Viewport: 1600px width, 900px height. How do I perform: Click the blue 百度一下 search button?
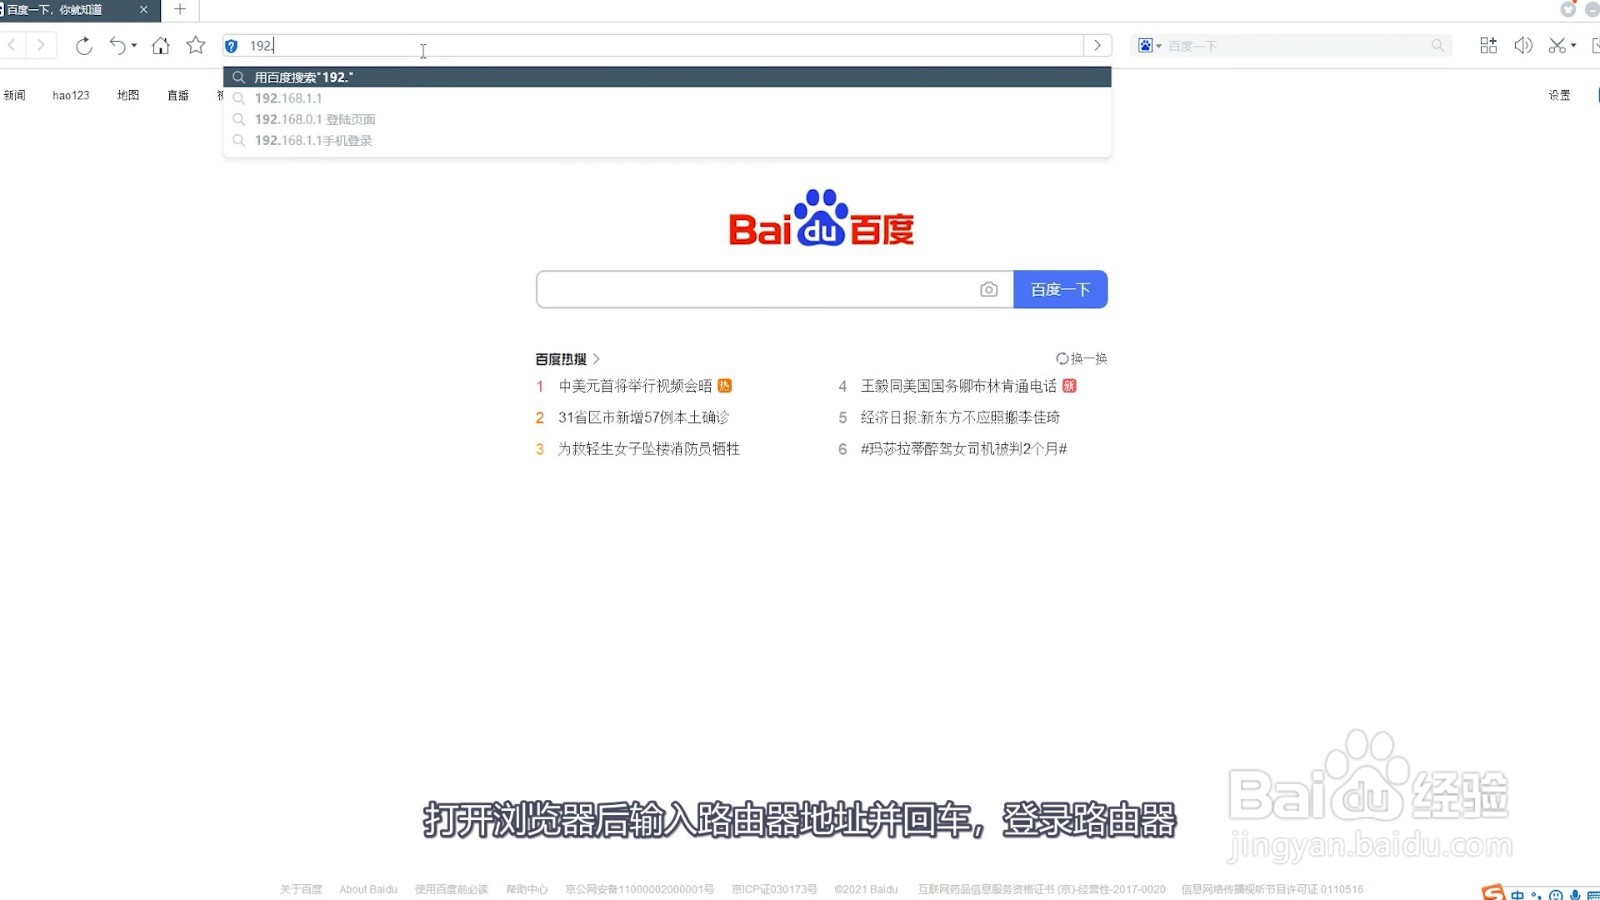[1060, 289]
